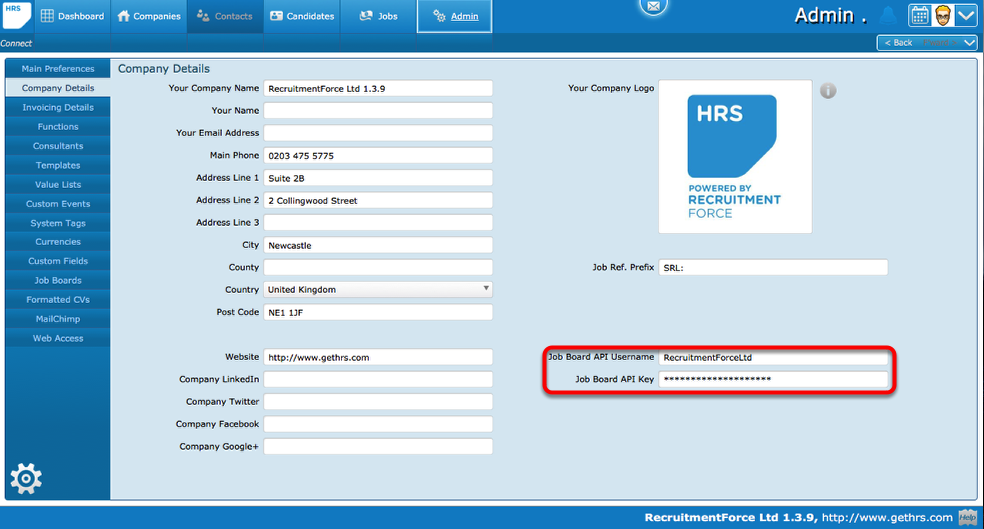
Task: Expand the Back/Forward history dropdown arrow
Action: click(x=970, y=43)
